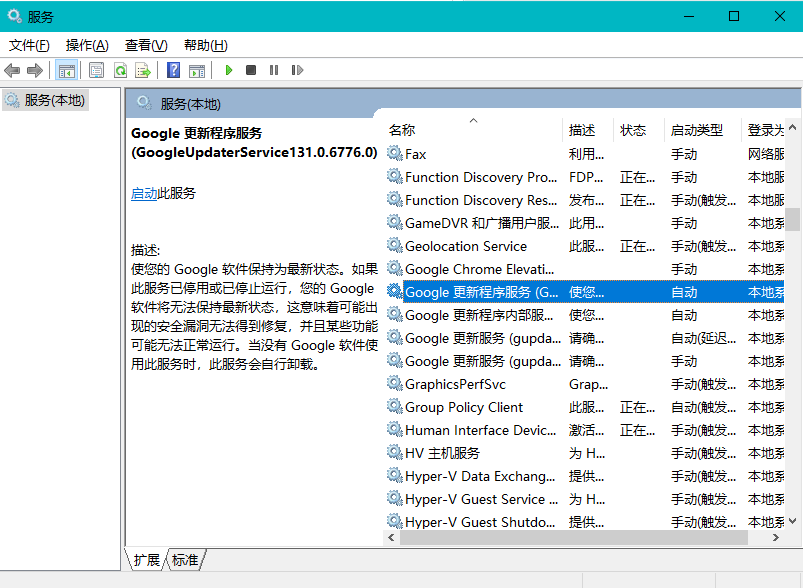This screenshot has width=803, height=588.
Task: Select the Group Policy Client service
Action: [585, 407]
